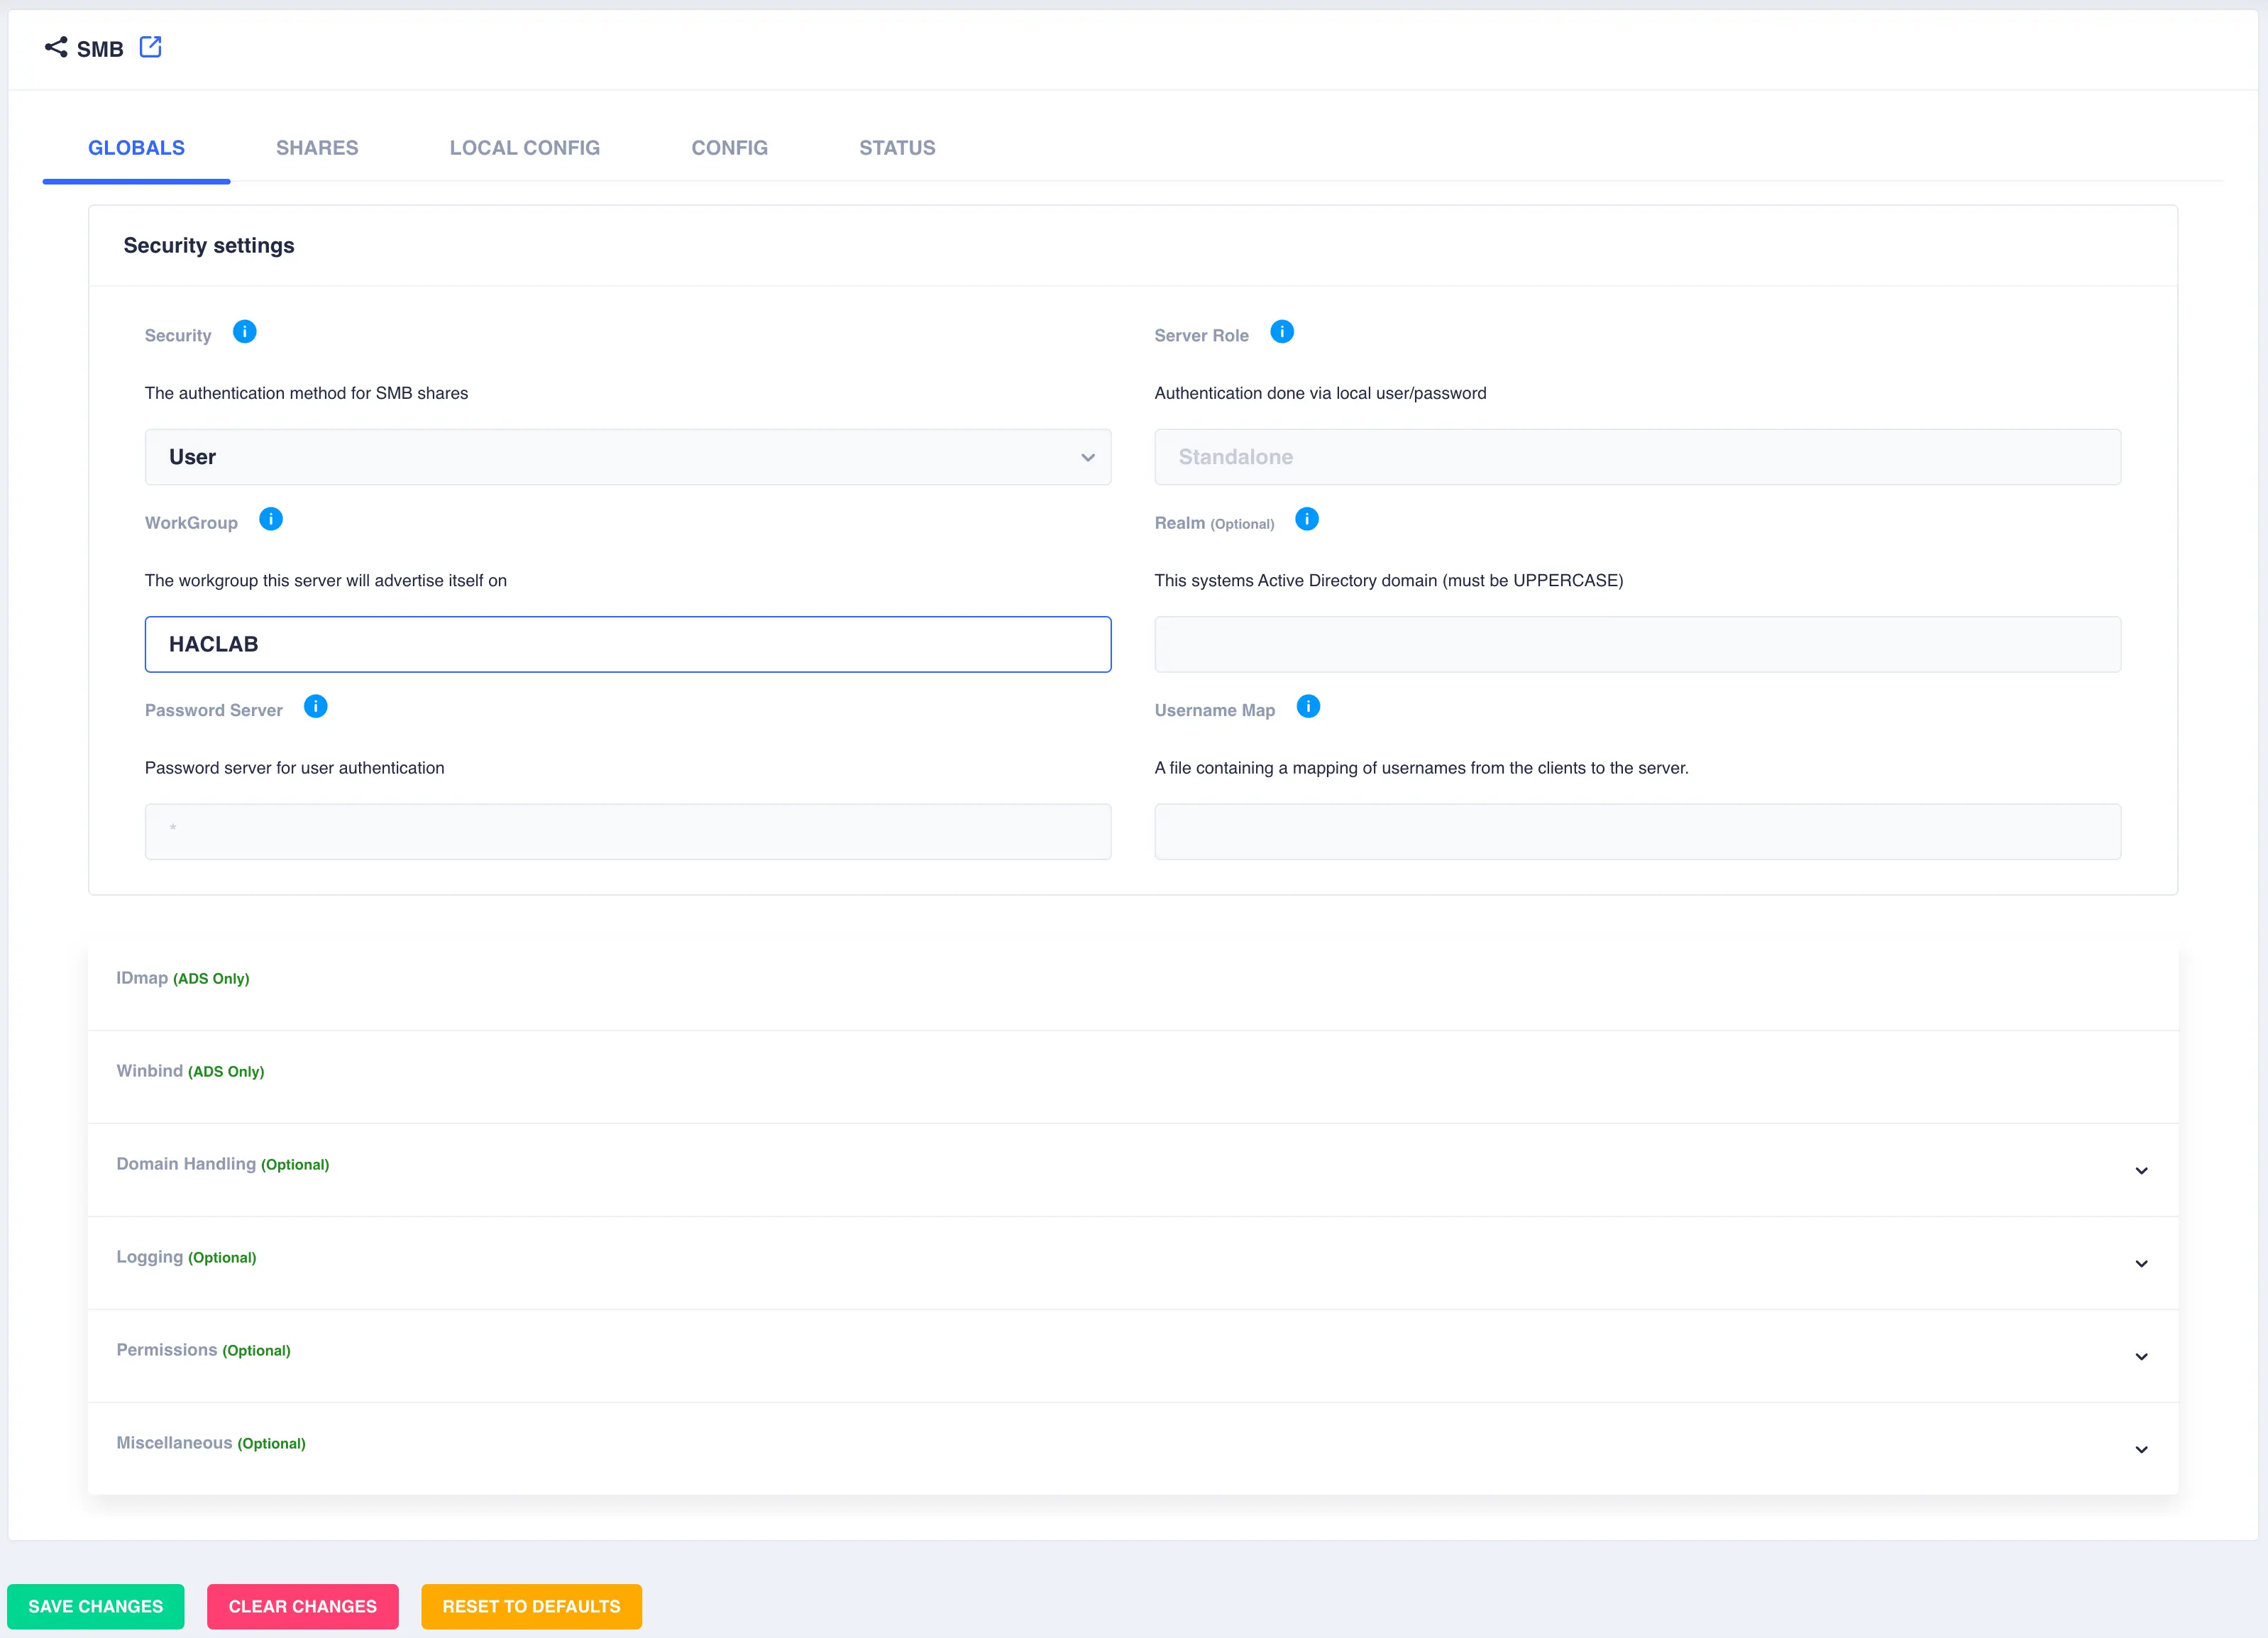Select the WorkGroup input field
The height and width of the screenshot is (1638, 2268).
[x=629, y=644]
